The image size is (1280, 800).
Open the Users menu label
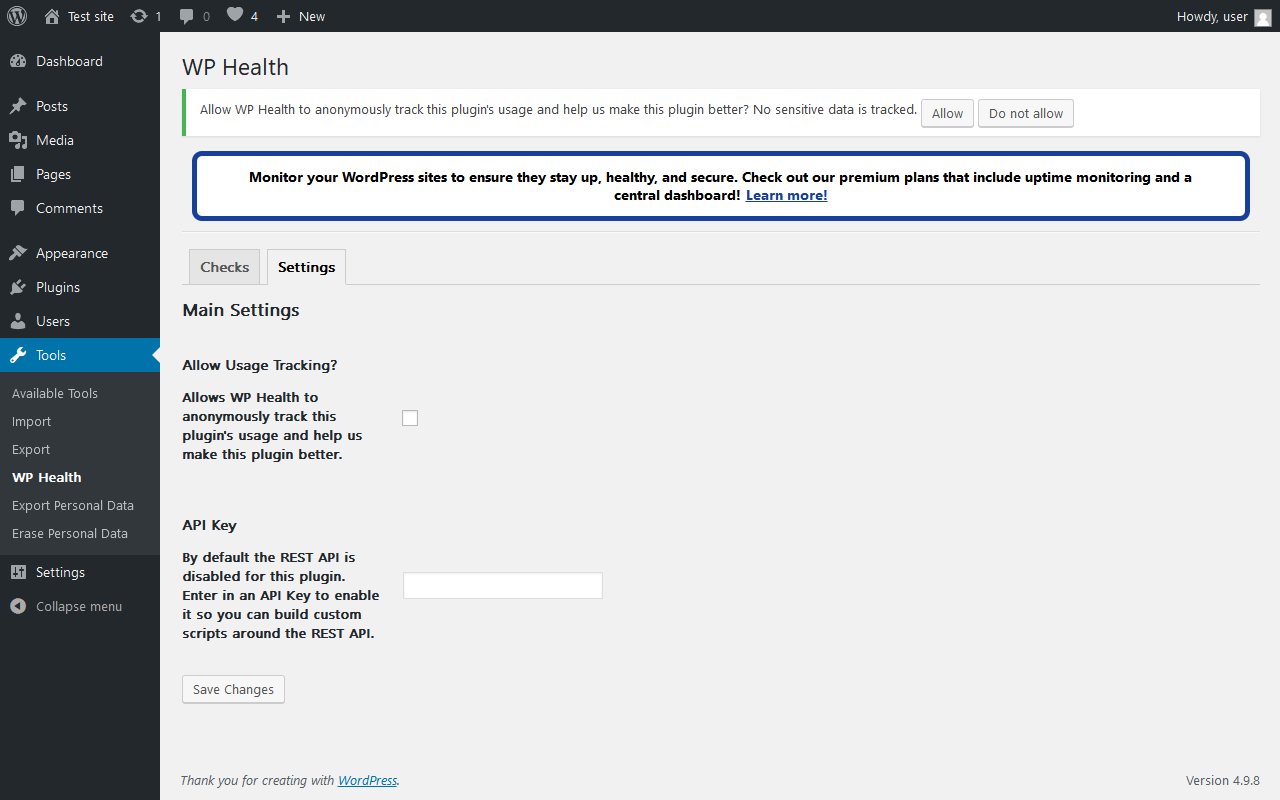53,321
